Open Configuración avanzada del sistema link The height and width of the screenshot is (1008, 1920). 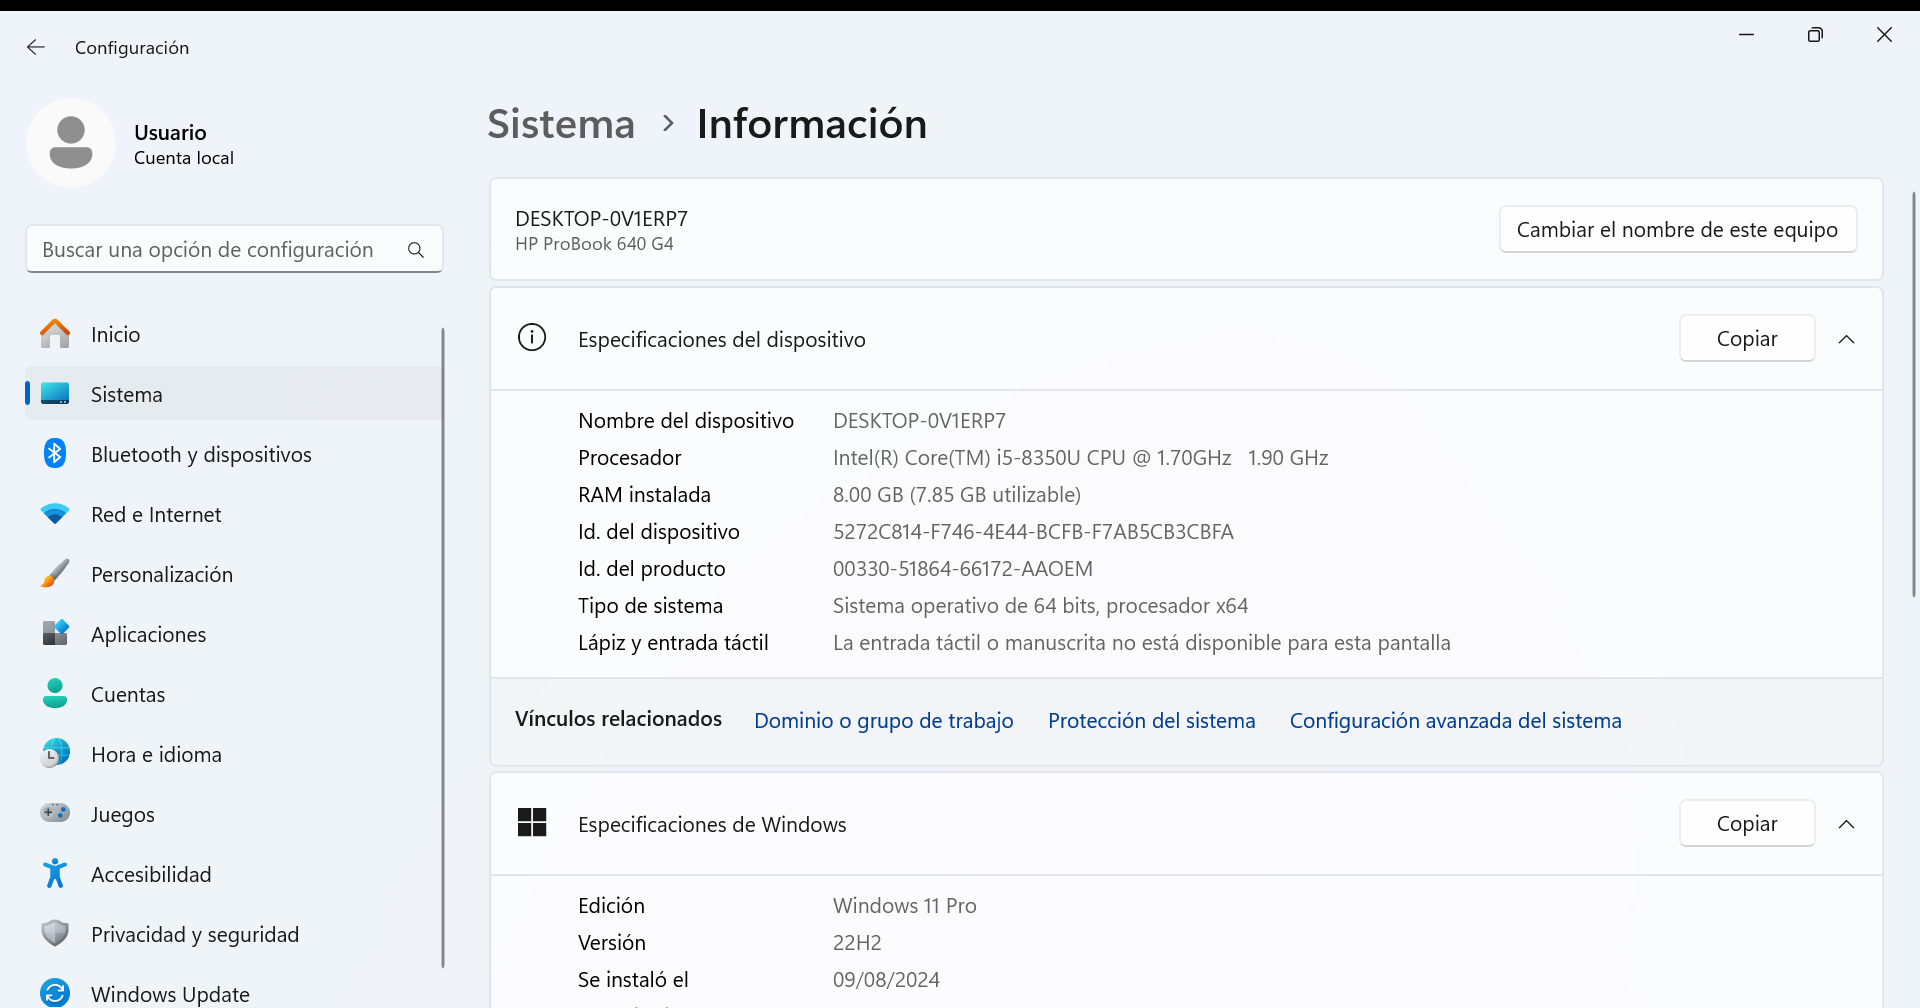pyautogui.click(x=1455, y=721)
